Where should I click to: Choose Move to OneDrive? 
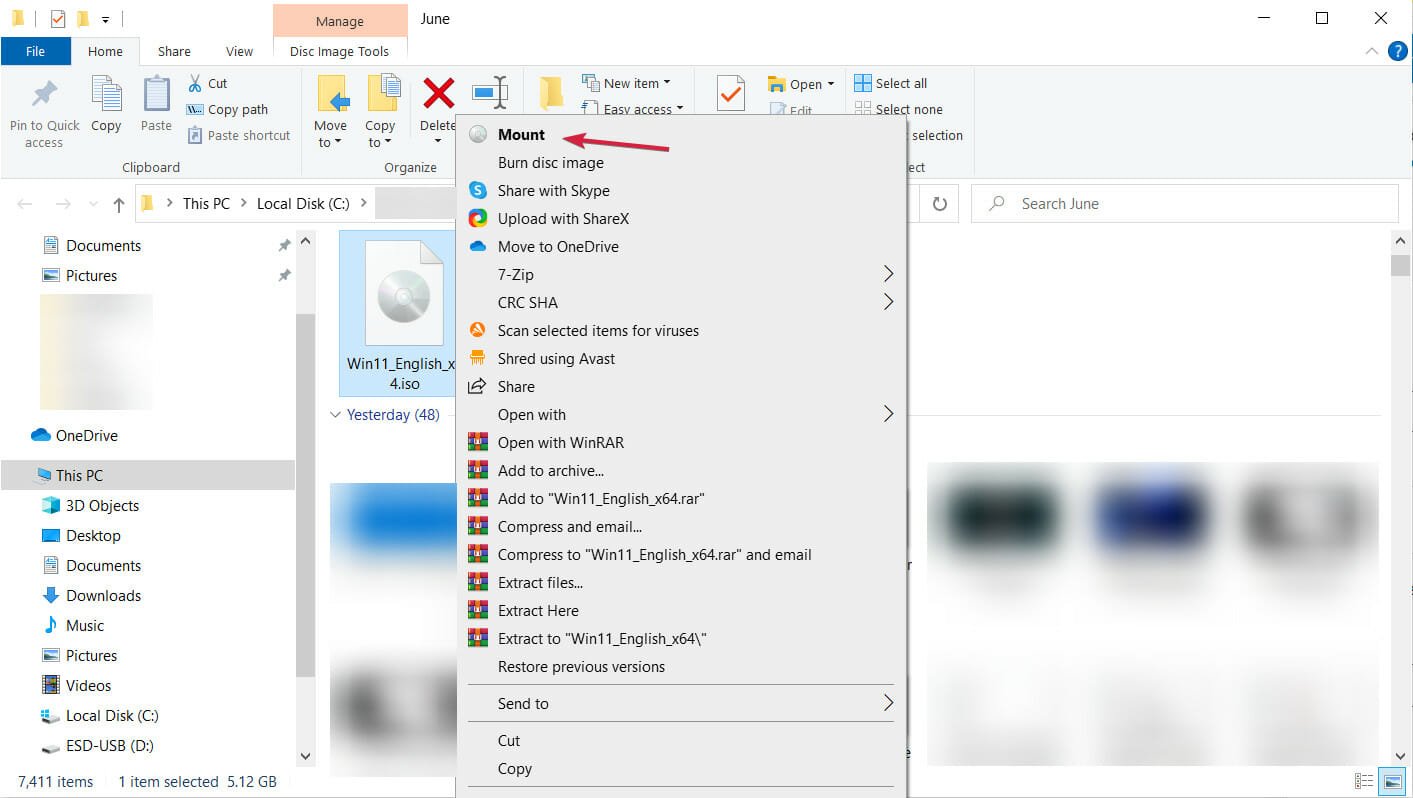tap(681, 246)
